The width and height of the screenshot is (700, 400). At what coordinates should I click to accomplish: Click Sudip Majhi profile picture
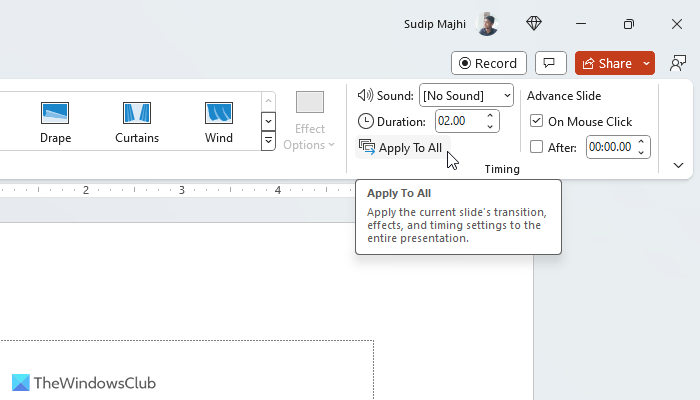[x=487, y=23]
